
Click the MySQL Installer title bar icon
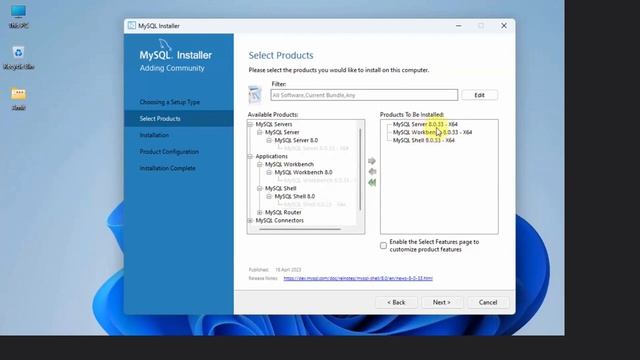[131, 25]
